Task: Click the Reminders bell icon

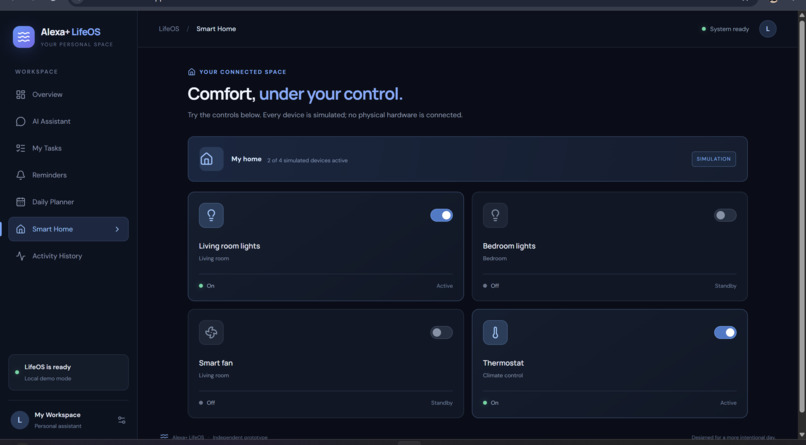Action: 21,175
